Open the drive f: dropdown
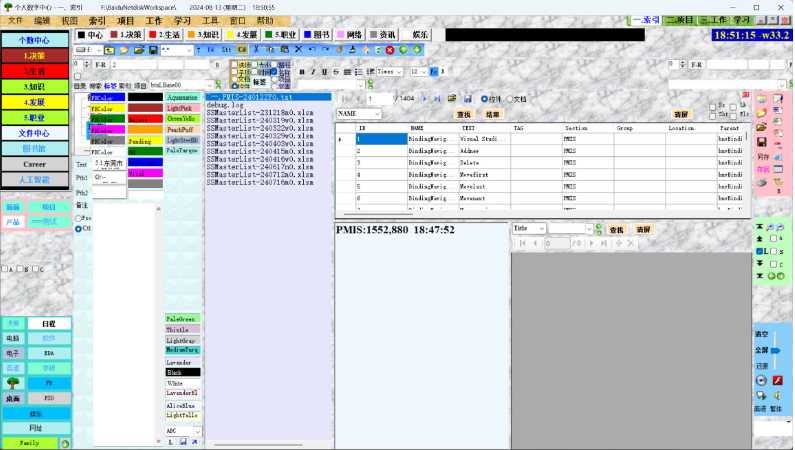The height and width of the screenshot is (450, 795). tap(99, 50)
